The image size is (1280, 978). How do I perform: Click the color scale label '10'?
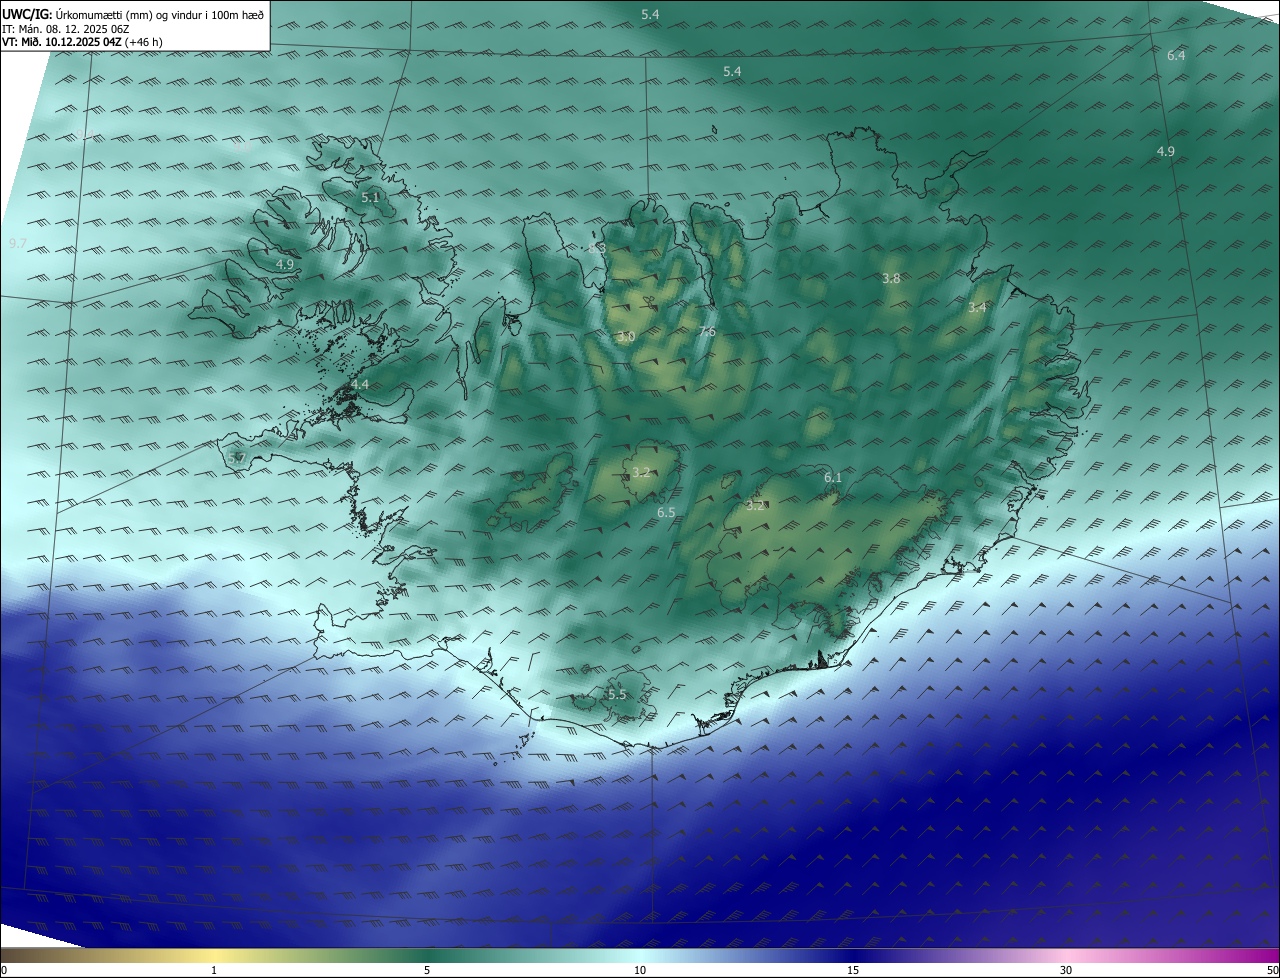pos(640,970)
